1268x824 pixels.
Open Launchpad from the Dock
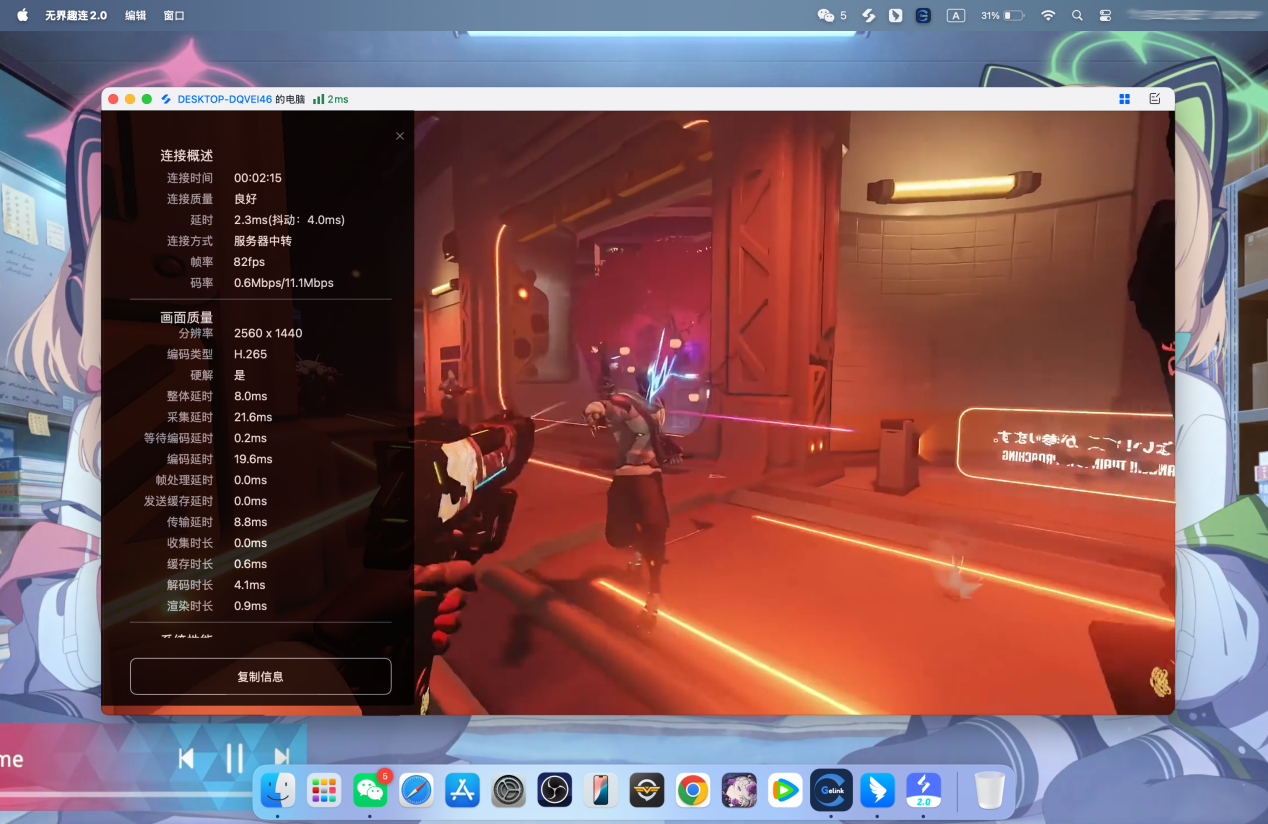click(x=324, y=790)
